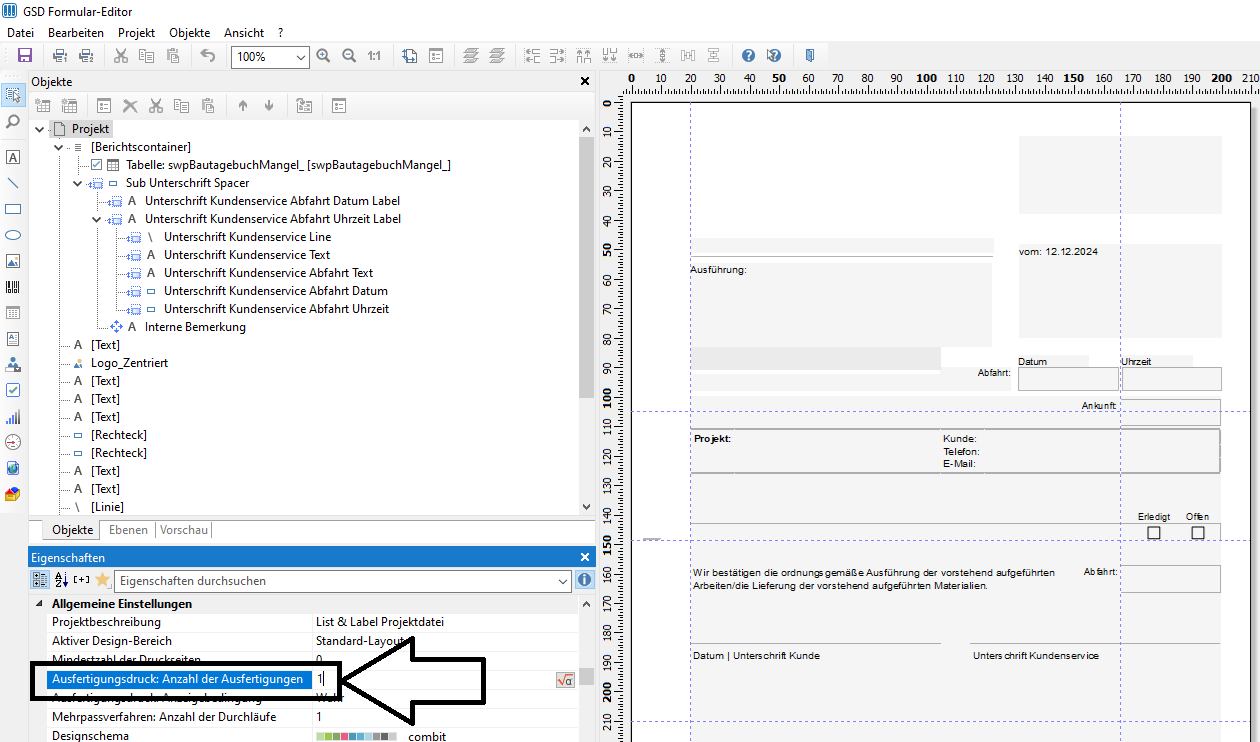Toggle the Offen checkbox in form preview

tap(1198, 533)
